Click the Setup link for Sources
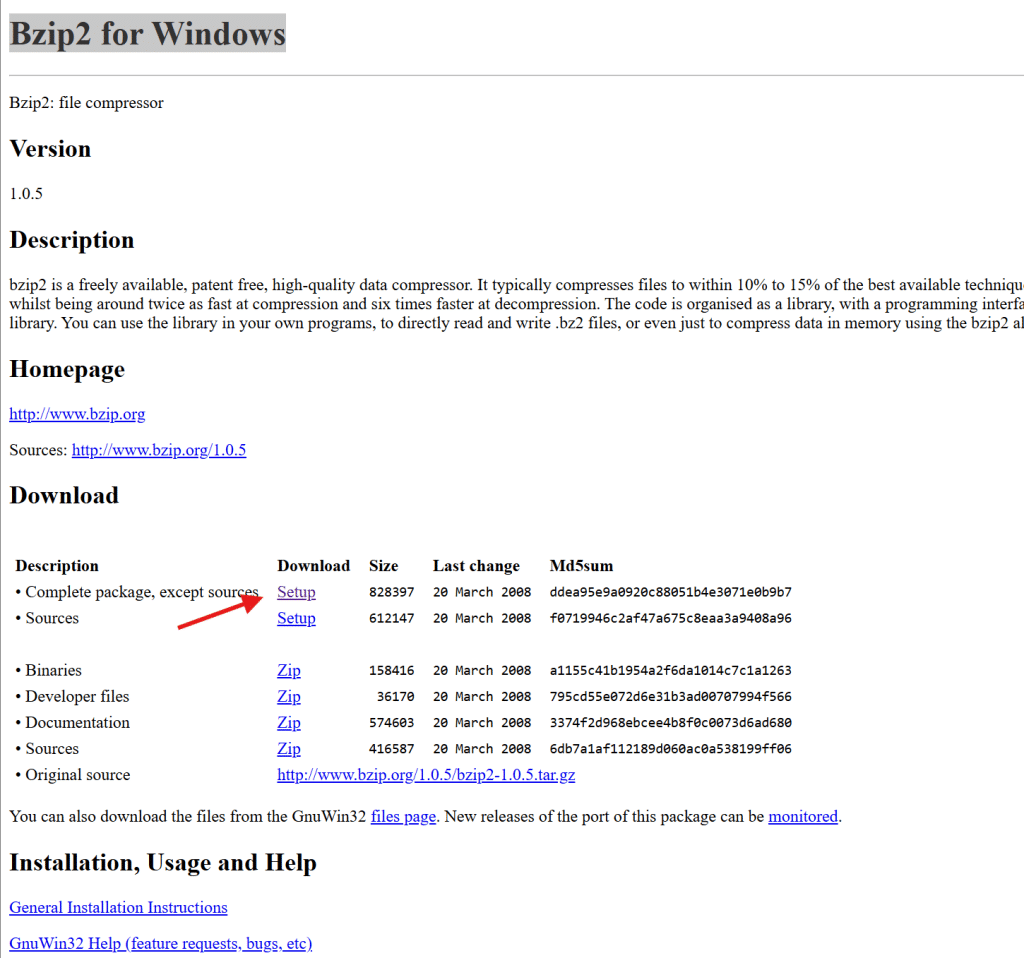This screenshot has height=958, width=1024. coord(296,618)
